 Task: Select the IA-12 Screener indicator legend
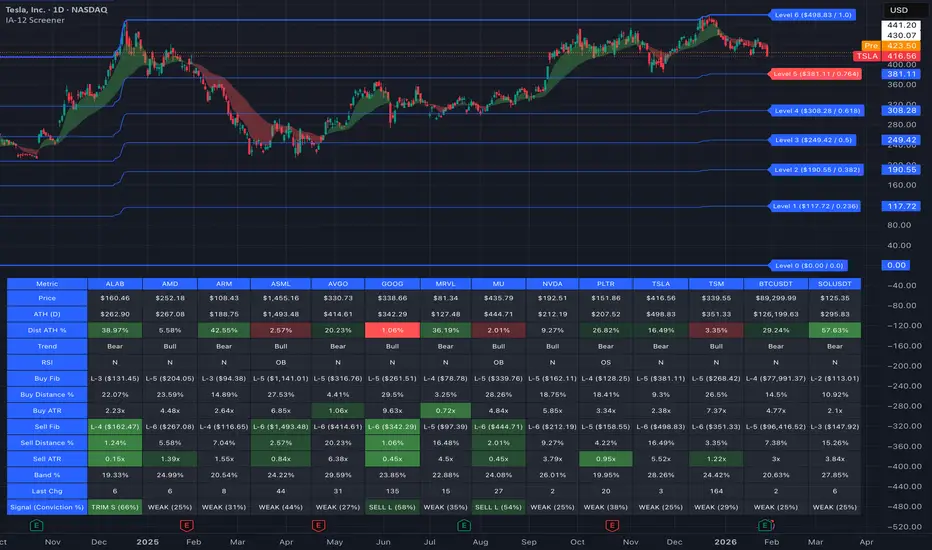point(35,20)
